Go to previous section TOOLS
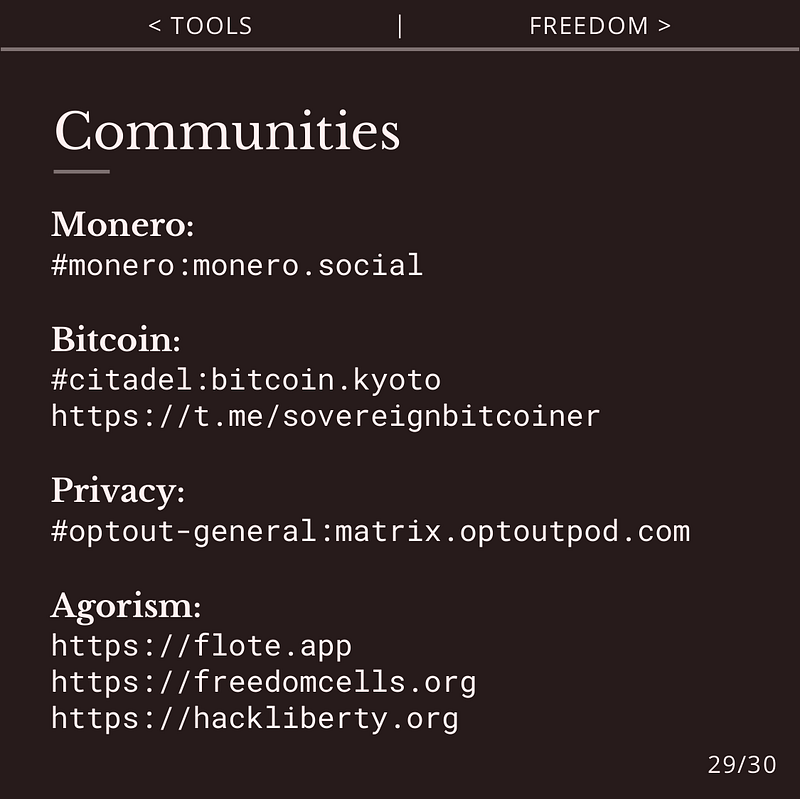Viewport: 800px width, 799px height. click(200, 26)
